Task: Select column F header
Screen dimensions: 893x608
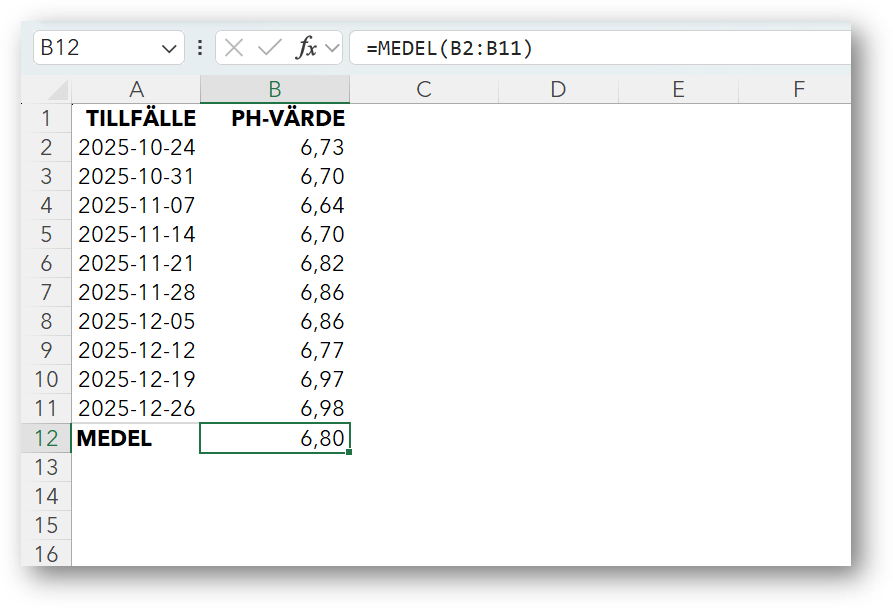Action: tap(798, 89)
